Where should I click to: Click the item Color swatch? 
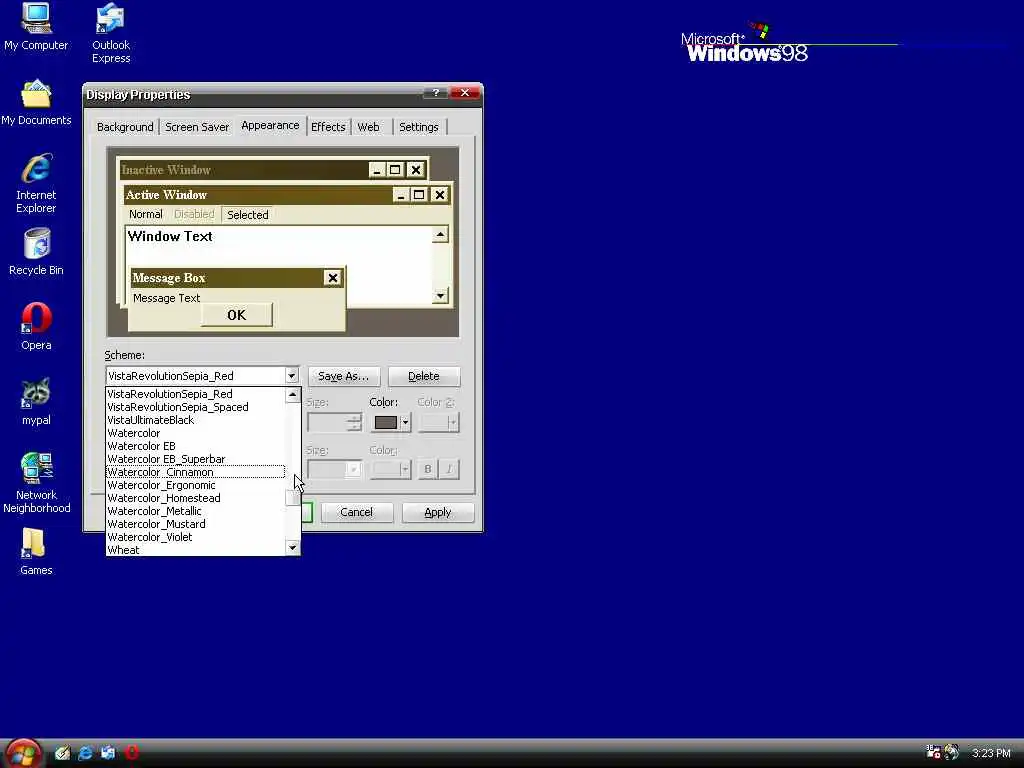(x=385, y=423)
